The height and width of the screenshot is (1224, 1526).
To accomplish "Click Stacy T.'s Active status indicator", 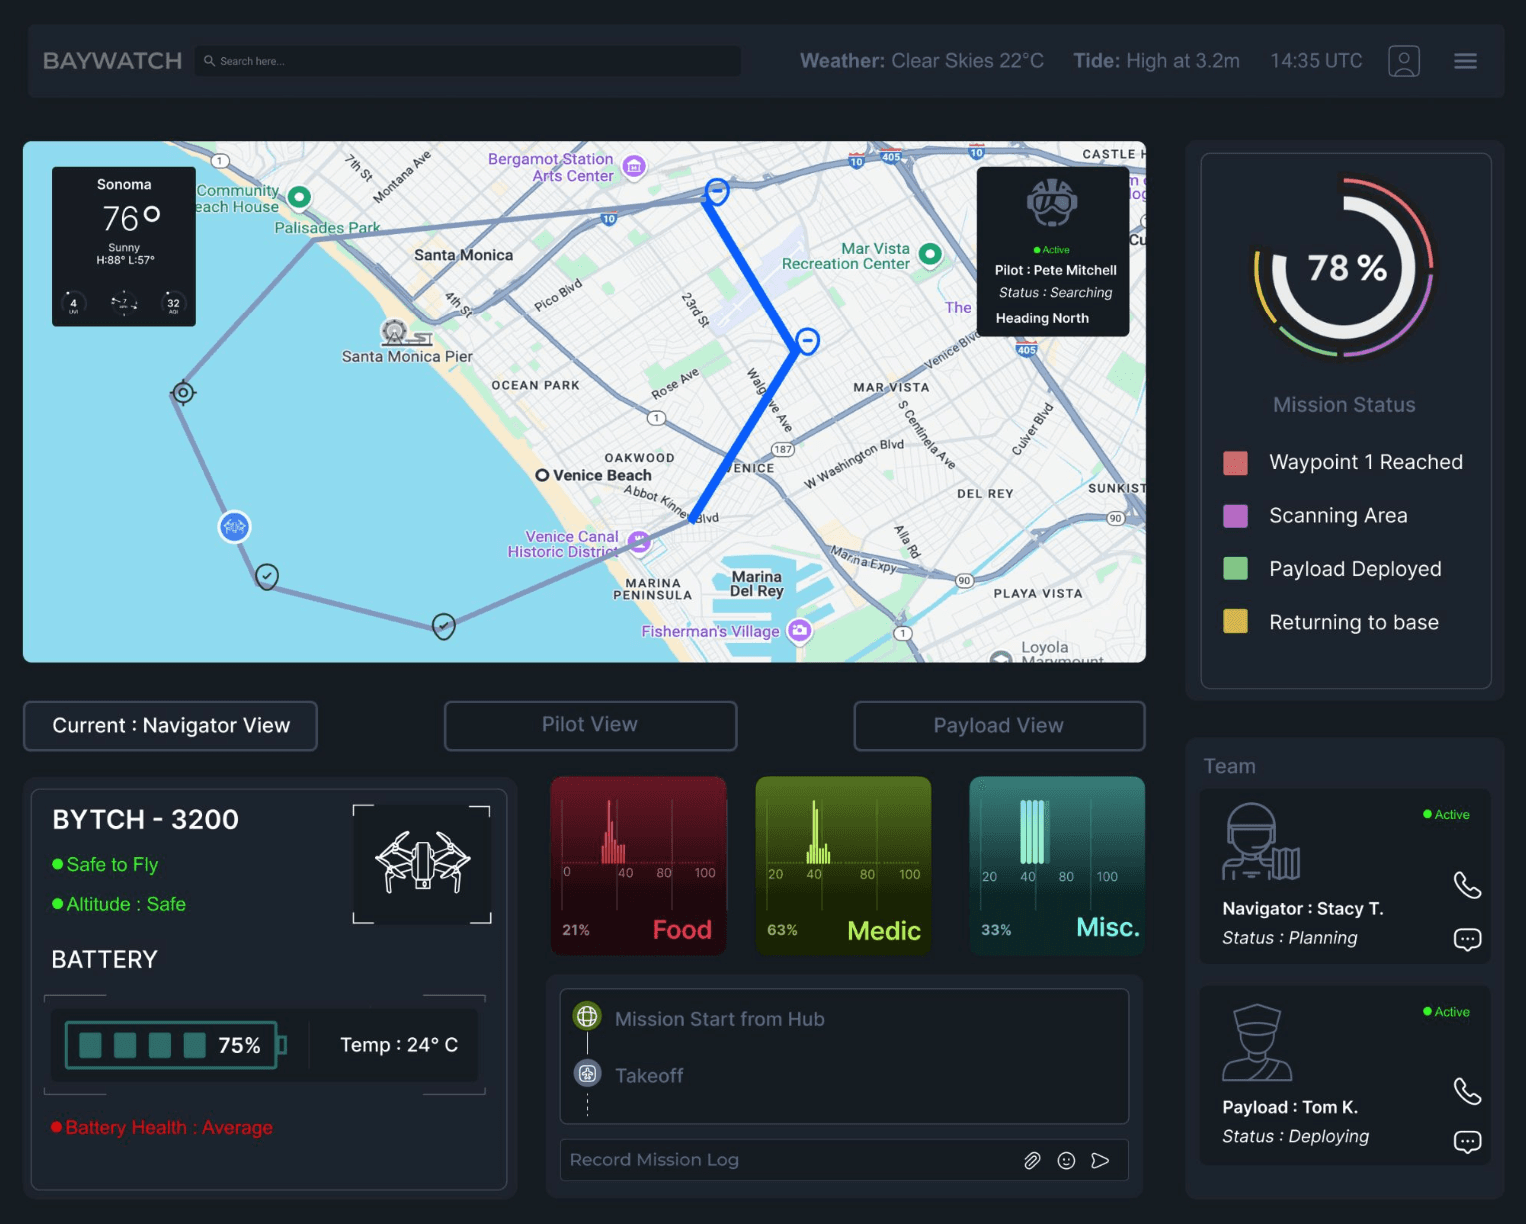I will tap(1446, 815).
